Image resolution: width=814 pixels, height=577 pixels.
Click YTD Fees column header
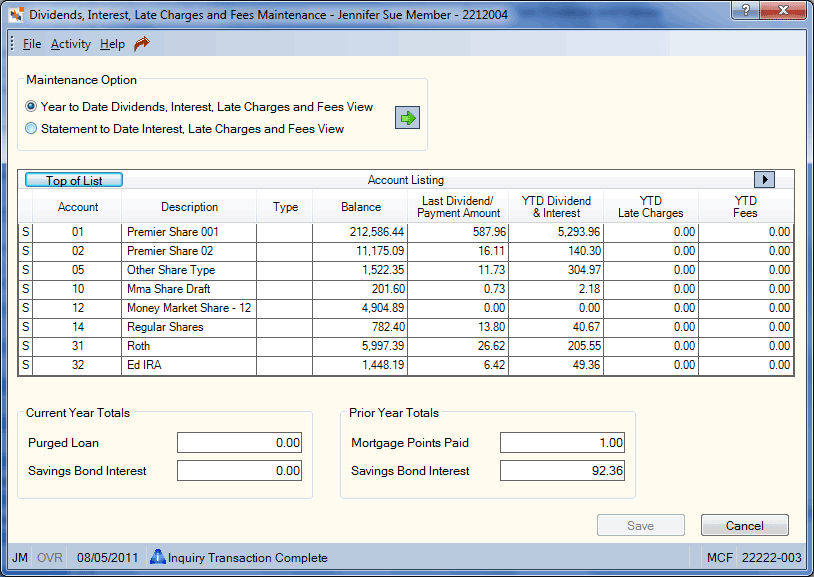click(x=745, y=207)
